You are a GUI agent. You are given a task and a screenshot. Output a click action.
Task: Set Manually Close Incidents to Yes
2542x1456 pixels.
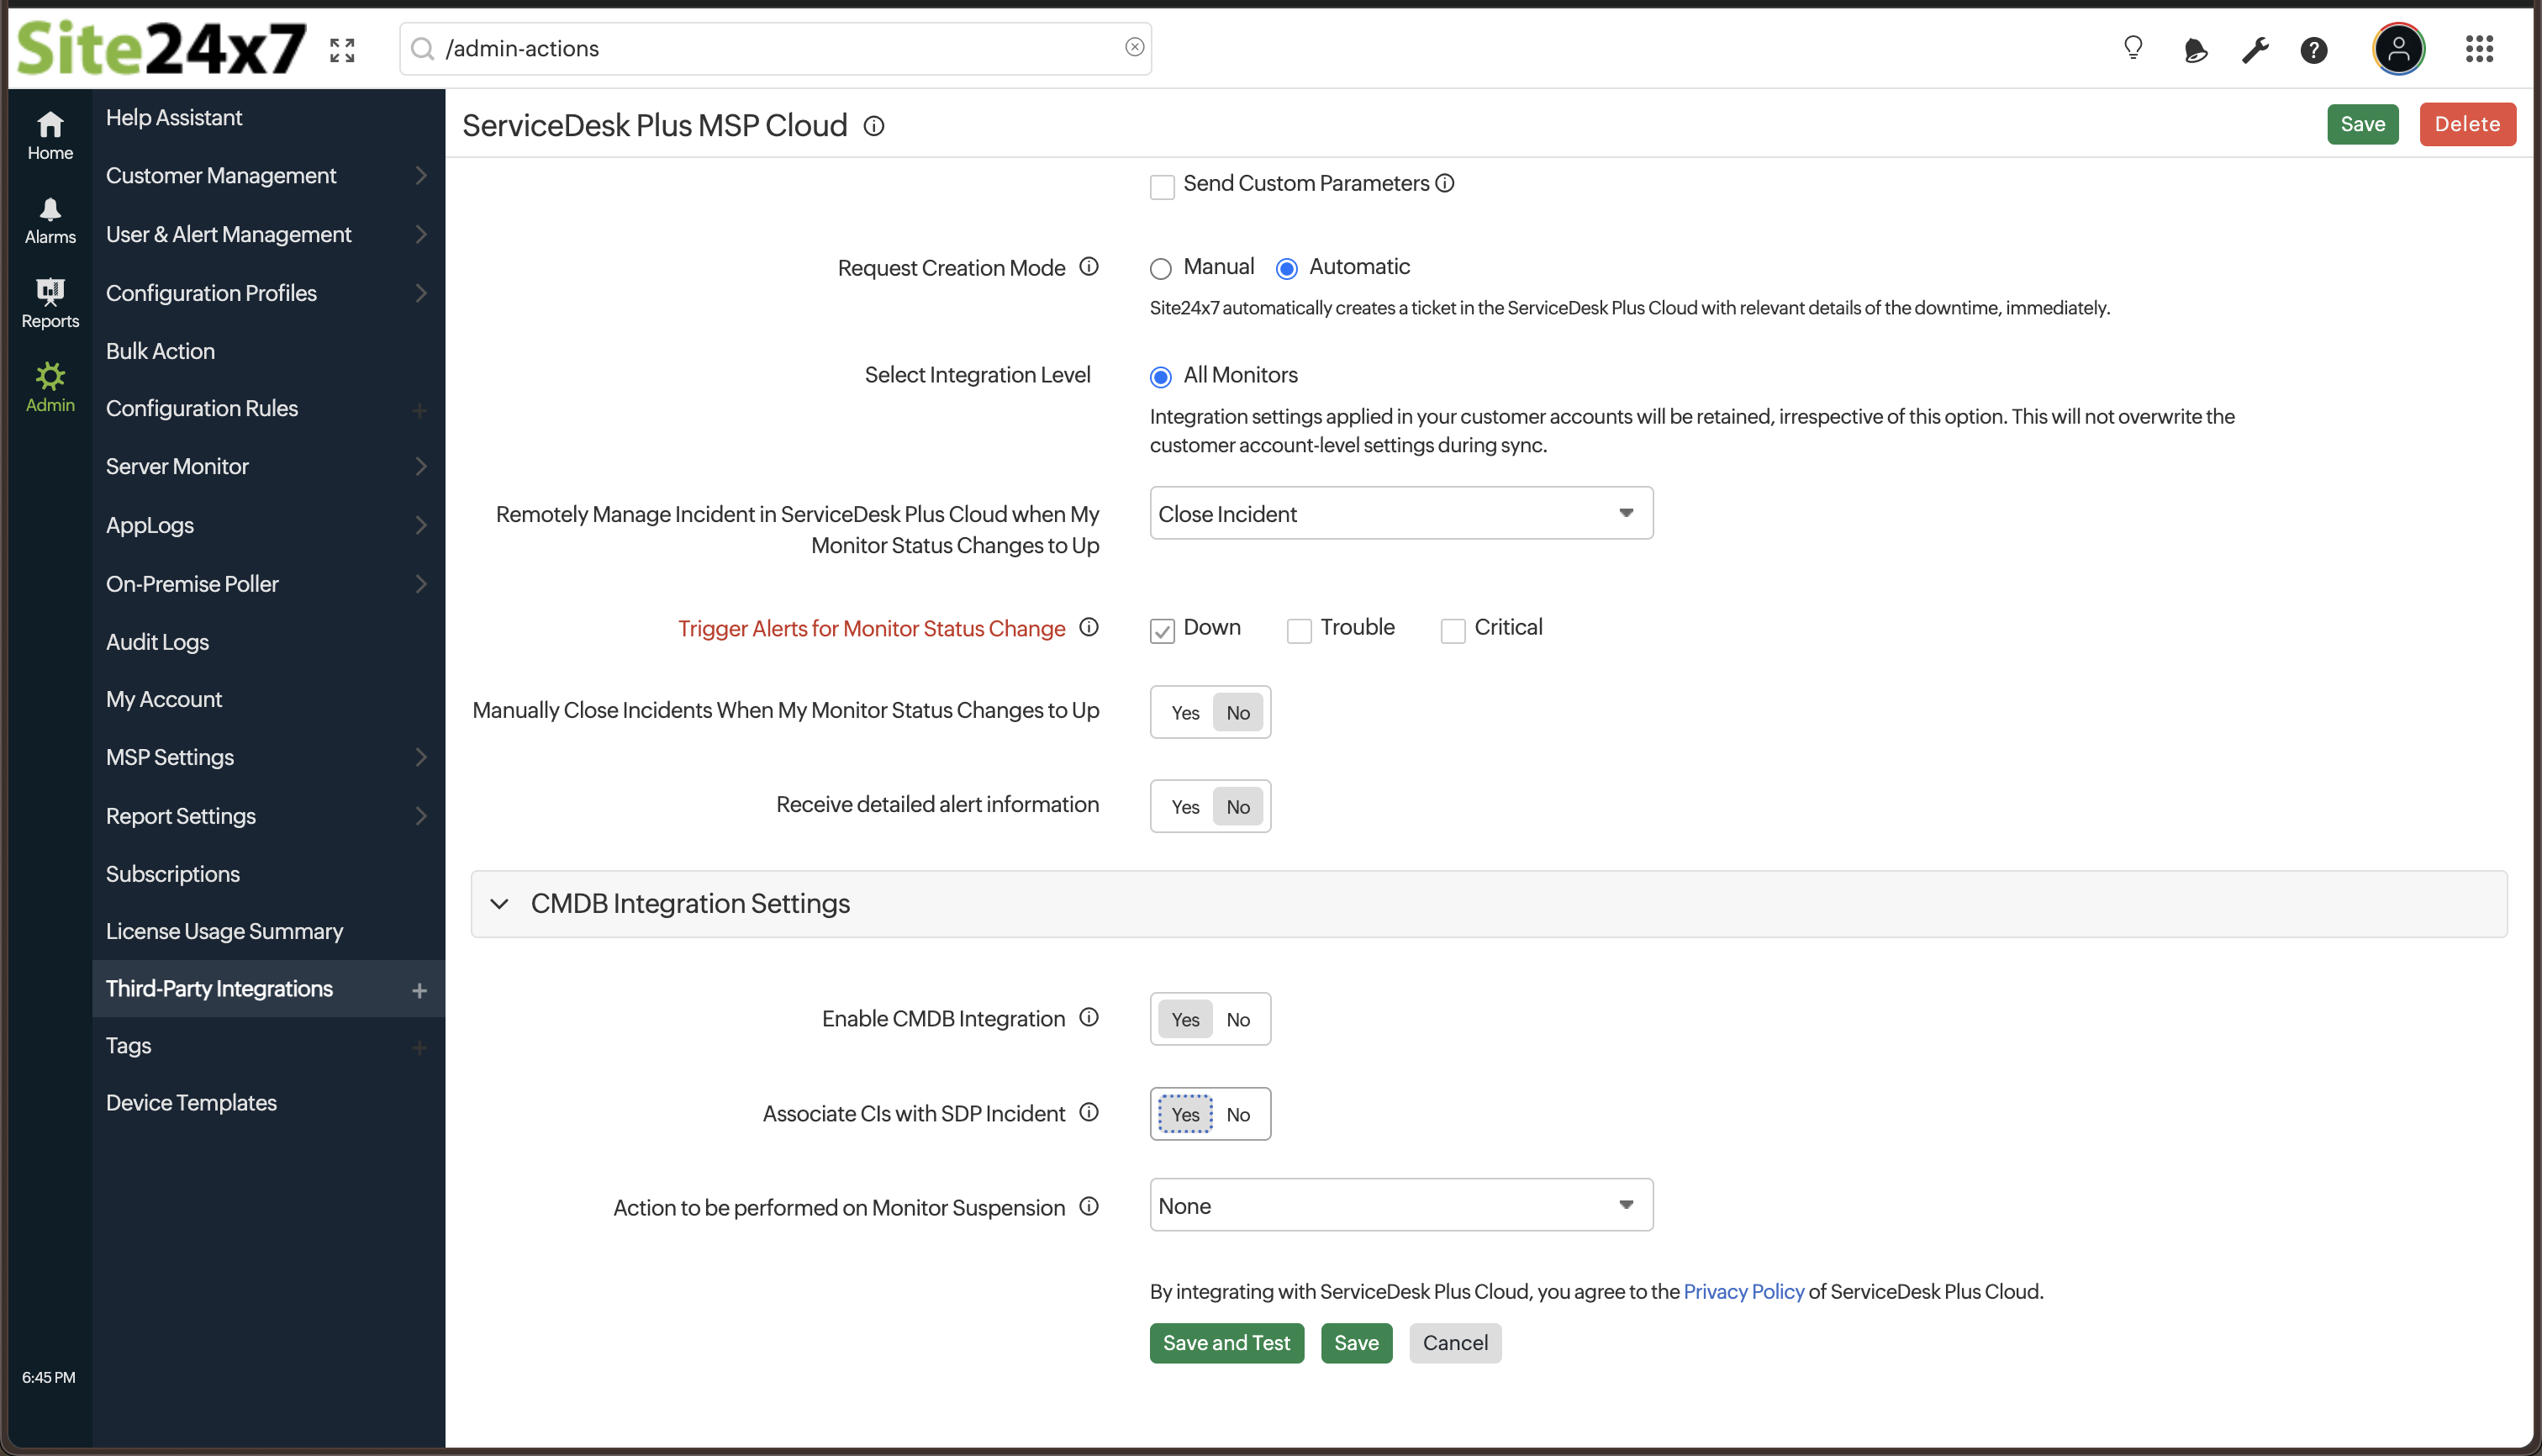coord(1185,712)
